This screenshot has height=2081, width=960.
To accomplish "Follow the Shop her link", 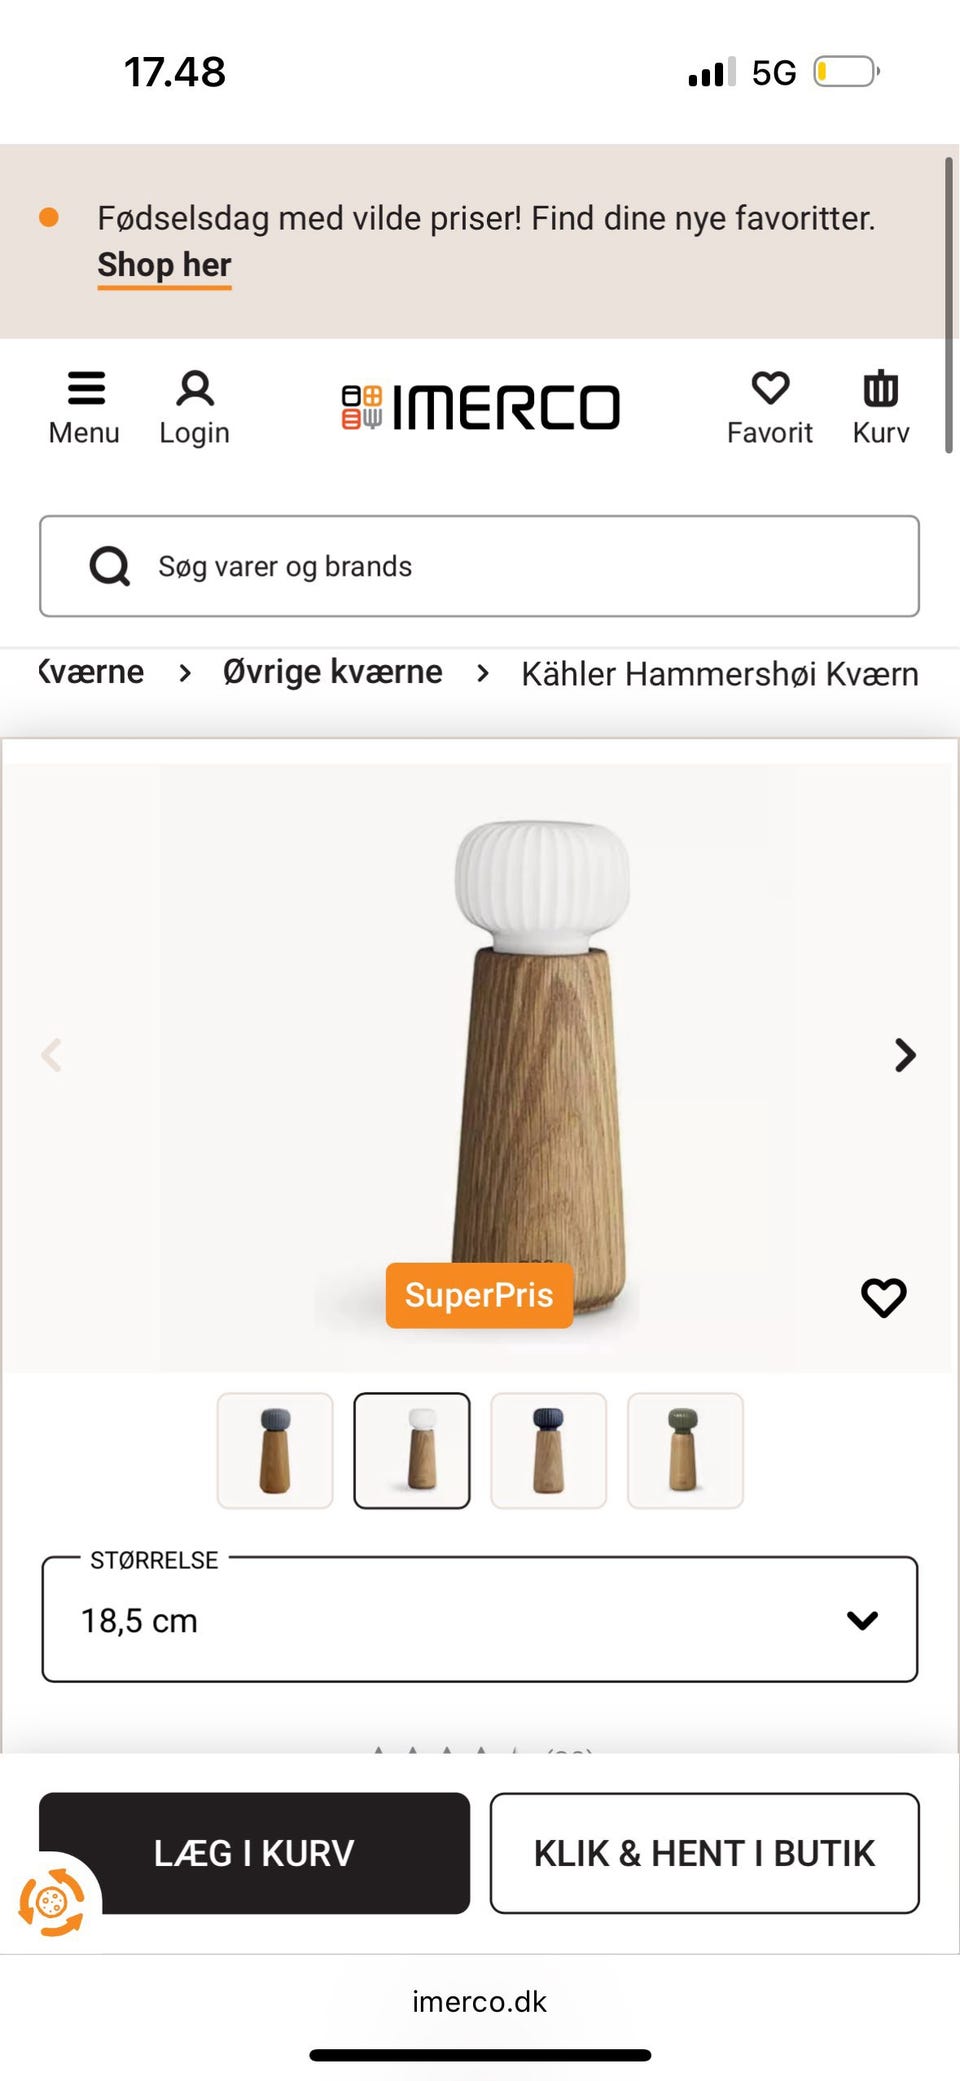I will pyautogui.click(x=164, y=265).
